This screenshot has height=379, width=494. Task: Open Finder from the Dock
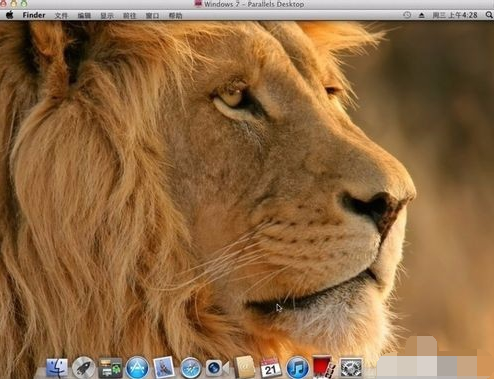pos(57,368)
